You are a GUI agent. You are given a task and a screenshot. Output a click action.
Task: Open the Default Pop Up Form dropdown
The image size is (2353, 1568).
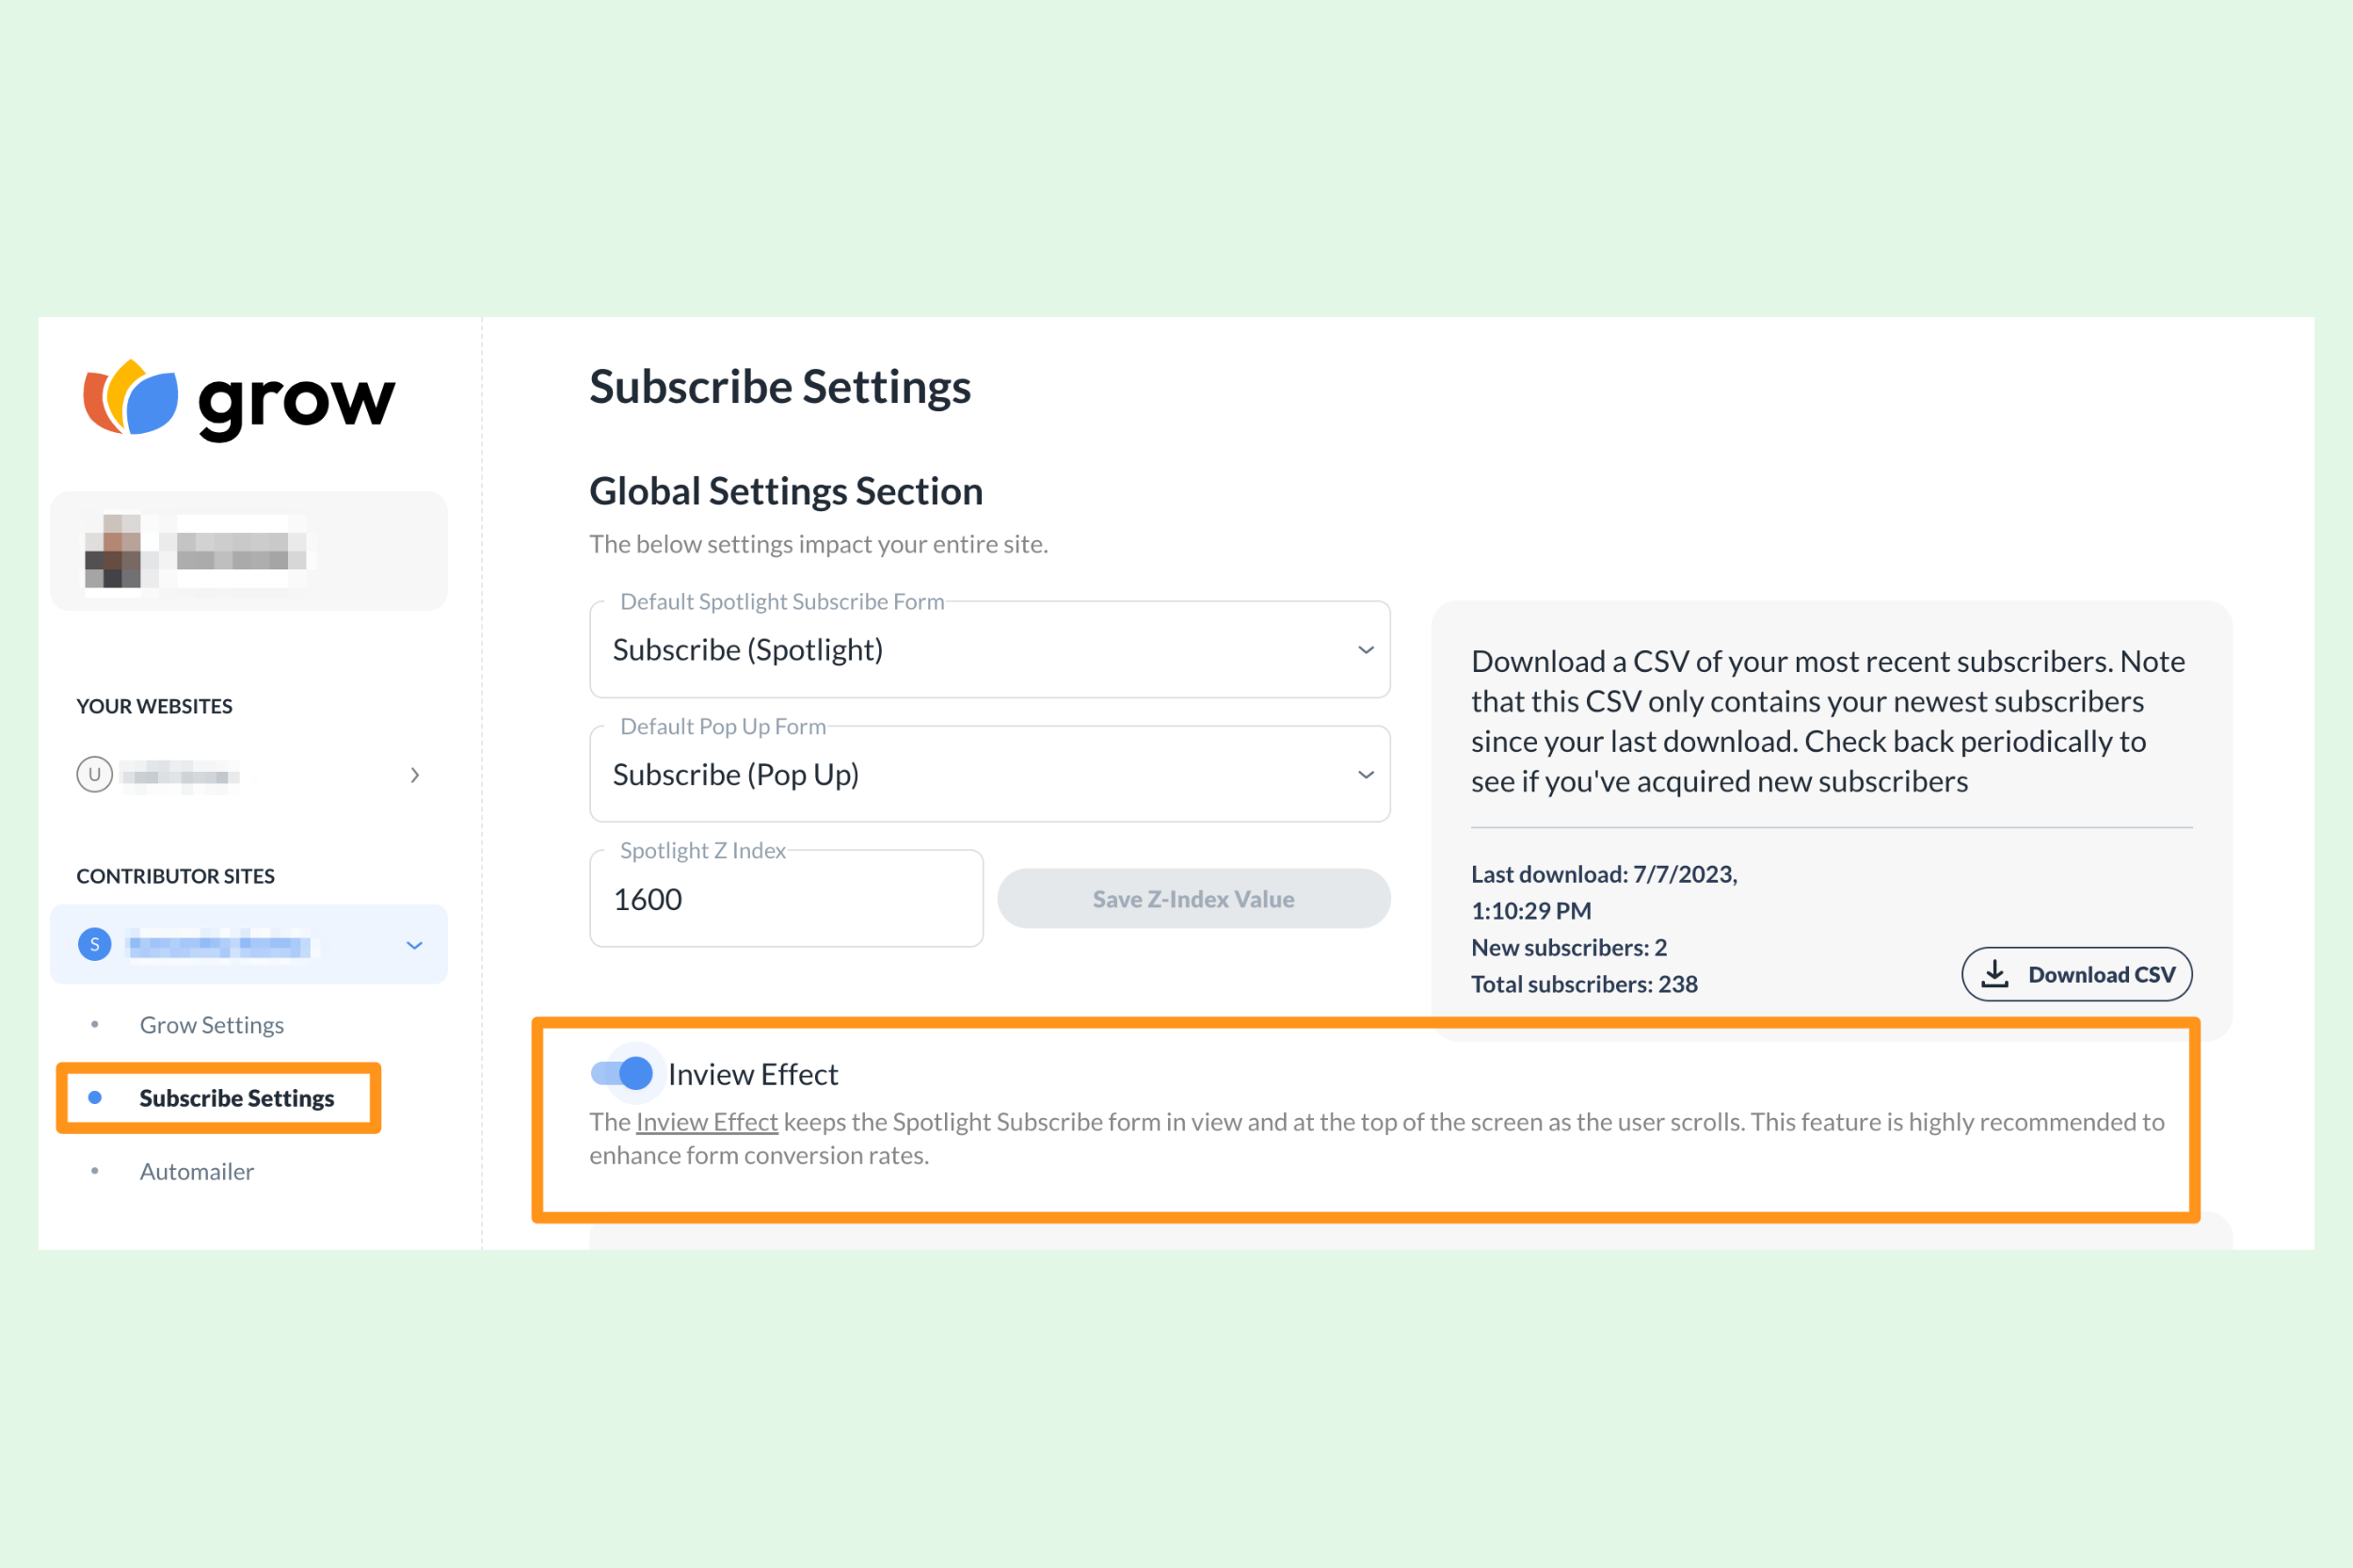click(989, 774)
